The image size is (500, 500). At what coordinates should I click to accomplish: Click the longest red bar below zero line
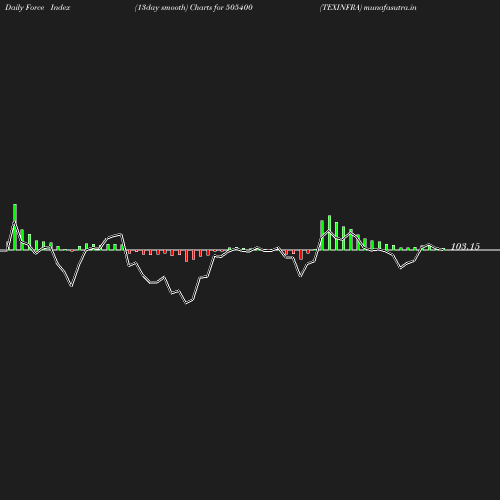187,256
